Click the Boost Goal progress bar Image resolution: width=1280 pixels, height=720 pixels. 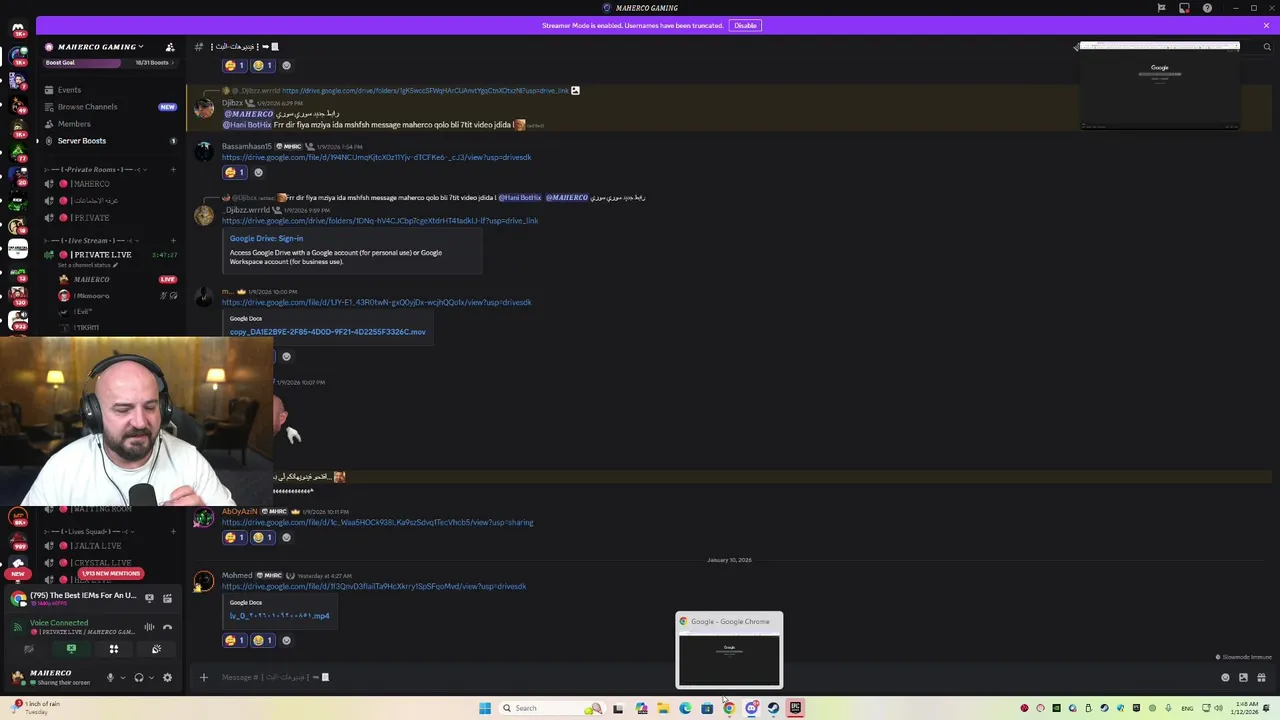(110, 63)
